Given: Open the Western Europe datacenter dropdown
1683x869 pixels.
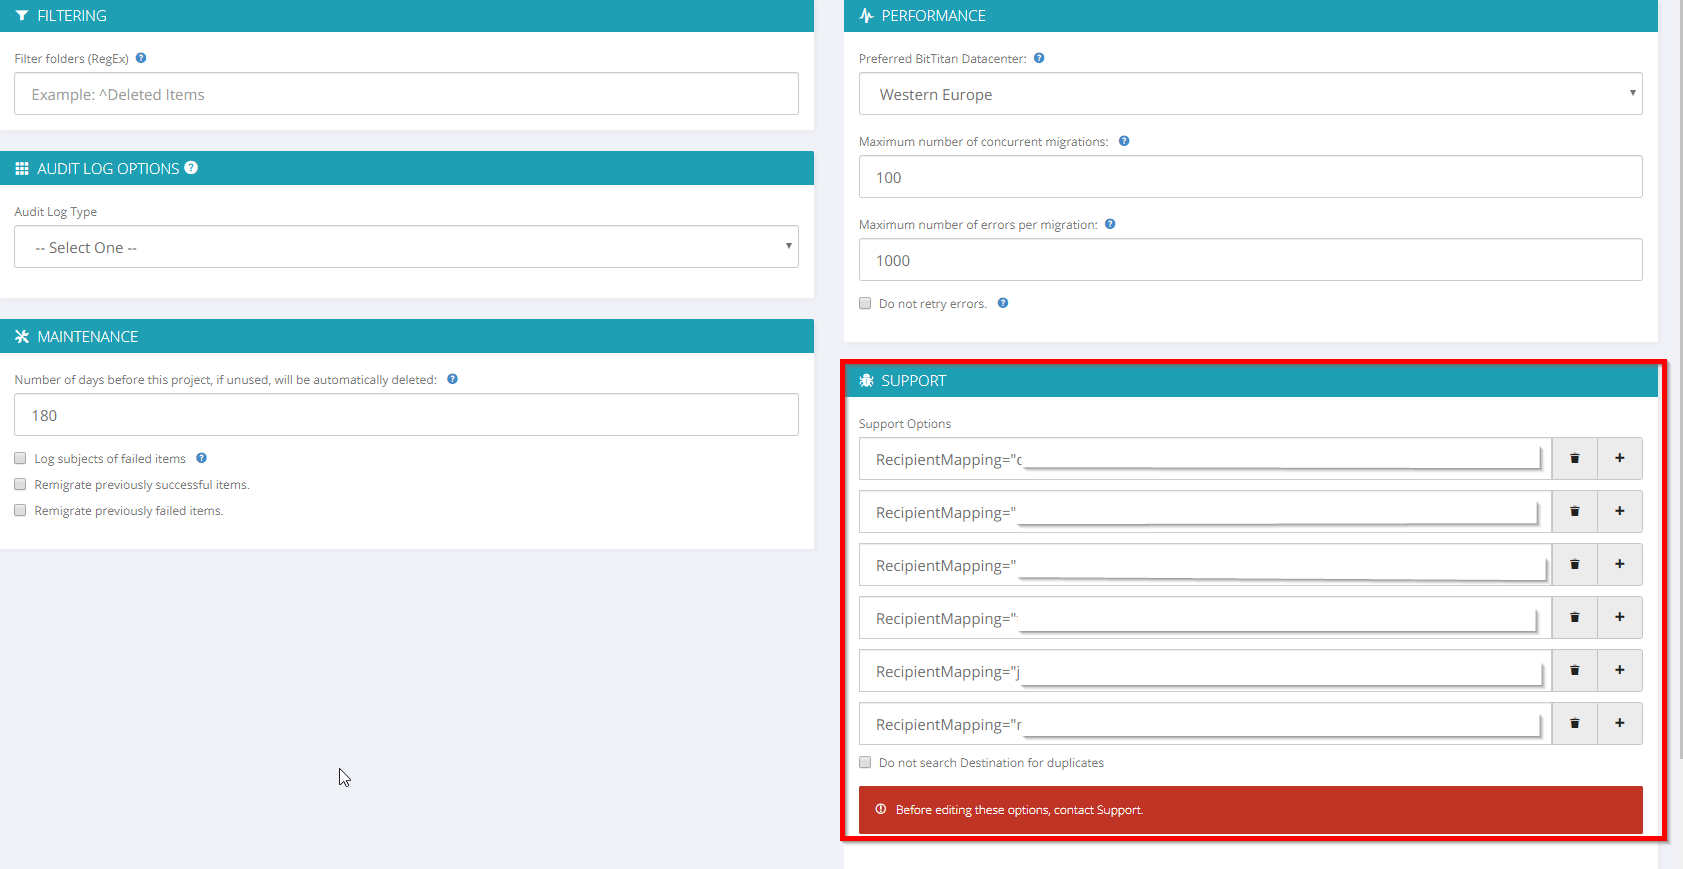Looking at the screenshot, I should pyautogui.click(x=1250, y=94).
